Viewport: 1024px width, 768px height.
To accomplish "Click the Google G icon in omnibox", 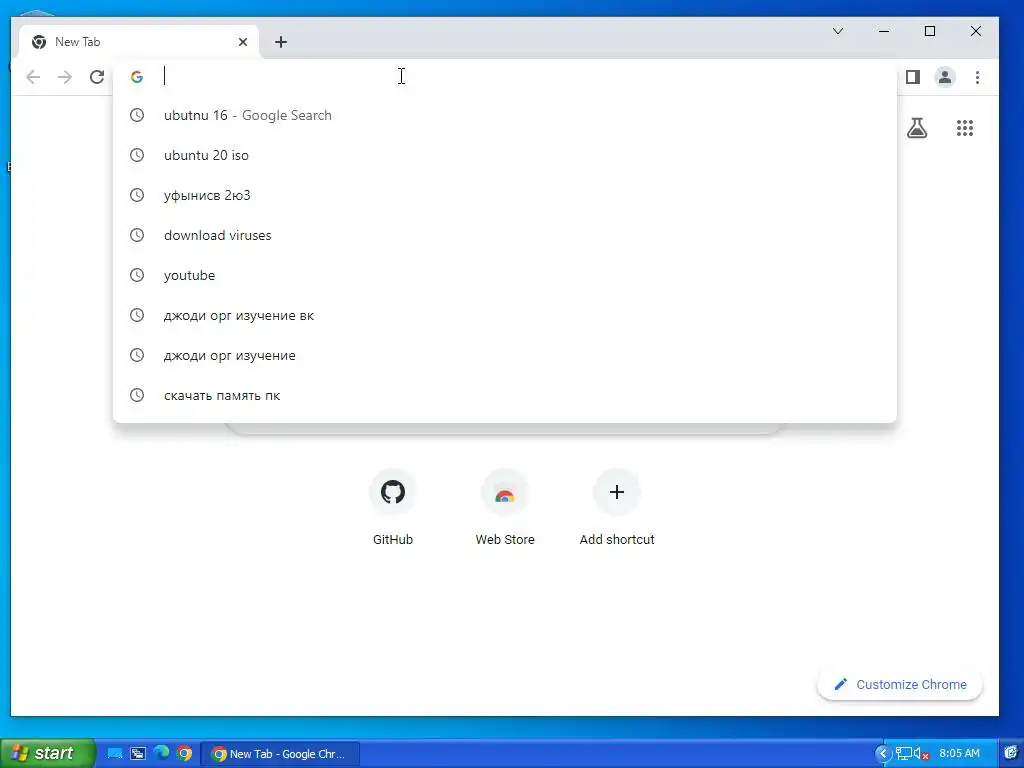I will pos(136,77).
